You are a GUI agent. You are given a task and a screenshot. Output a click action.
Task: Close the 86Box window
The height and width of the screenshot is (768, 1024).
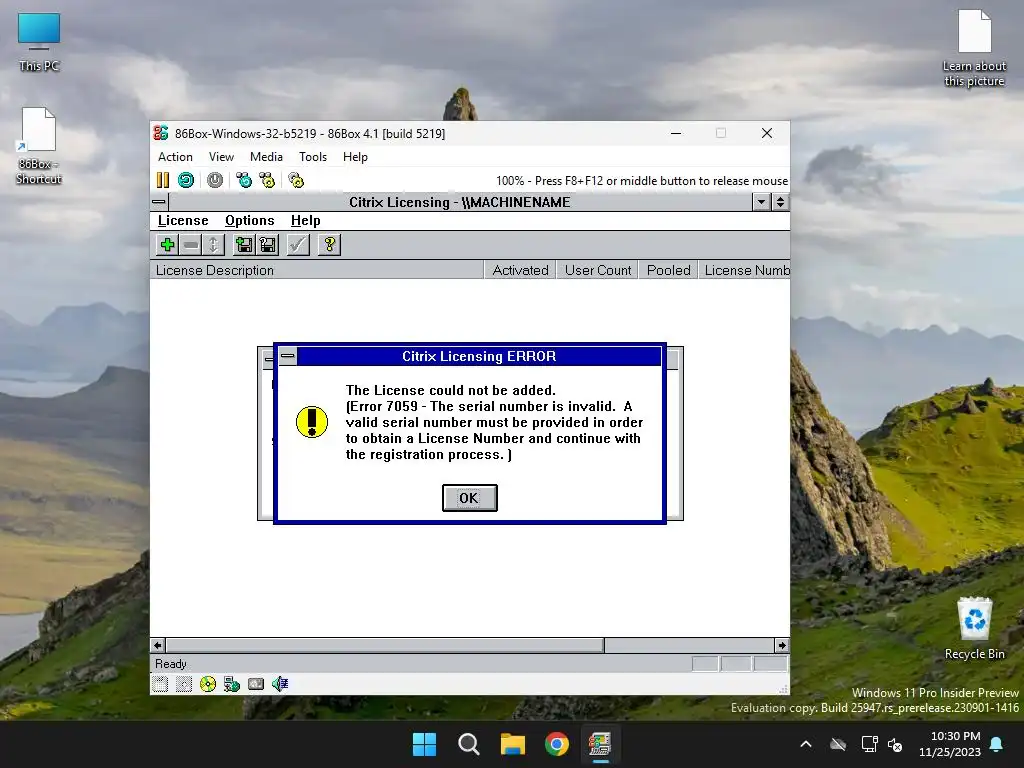(x=767, y=133)
